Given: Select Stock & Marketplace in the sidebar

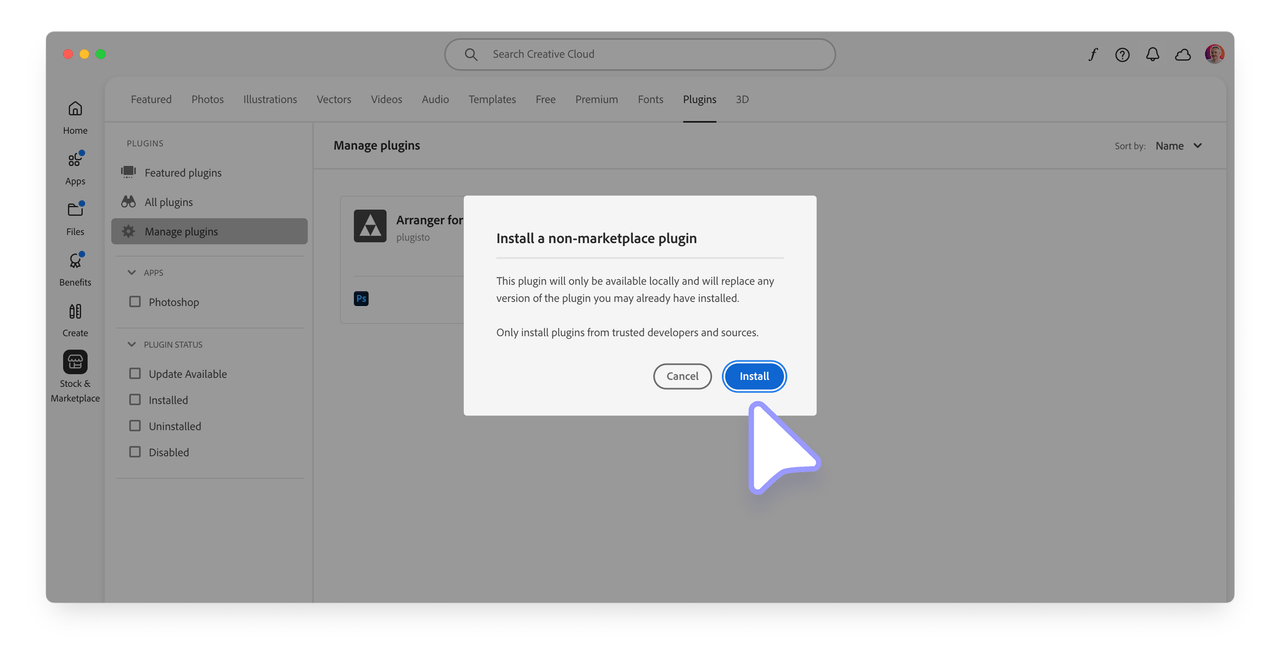Looking at the screenshot, I should coord(75,370).
